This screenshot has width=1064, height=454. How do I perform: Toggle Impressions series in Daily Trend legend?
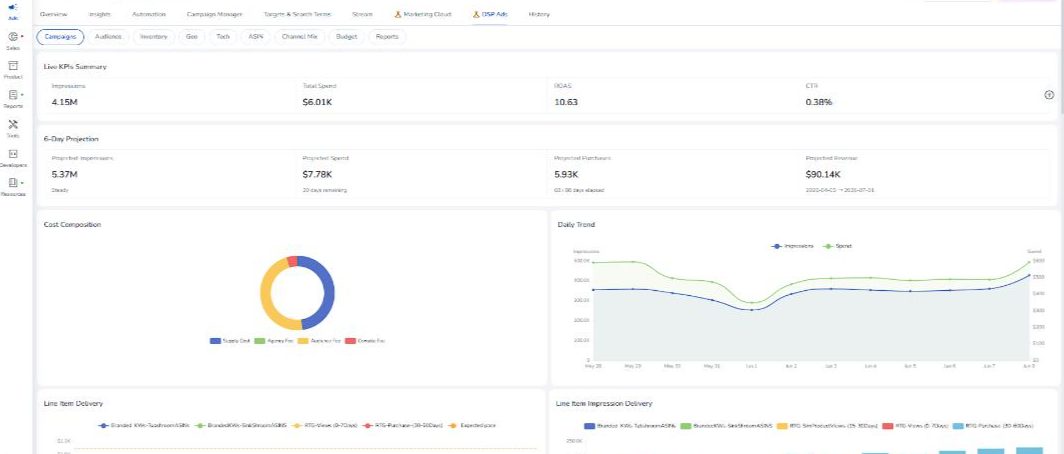(793, 246)
